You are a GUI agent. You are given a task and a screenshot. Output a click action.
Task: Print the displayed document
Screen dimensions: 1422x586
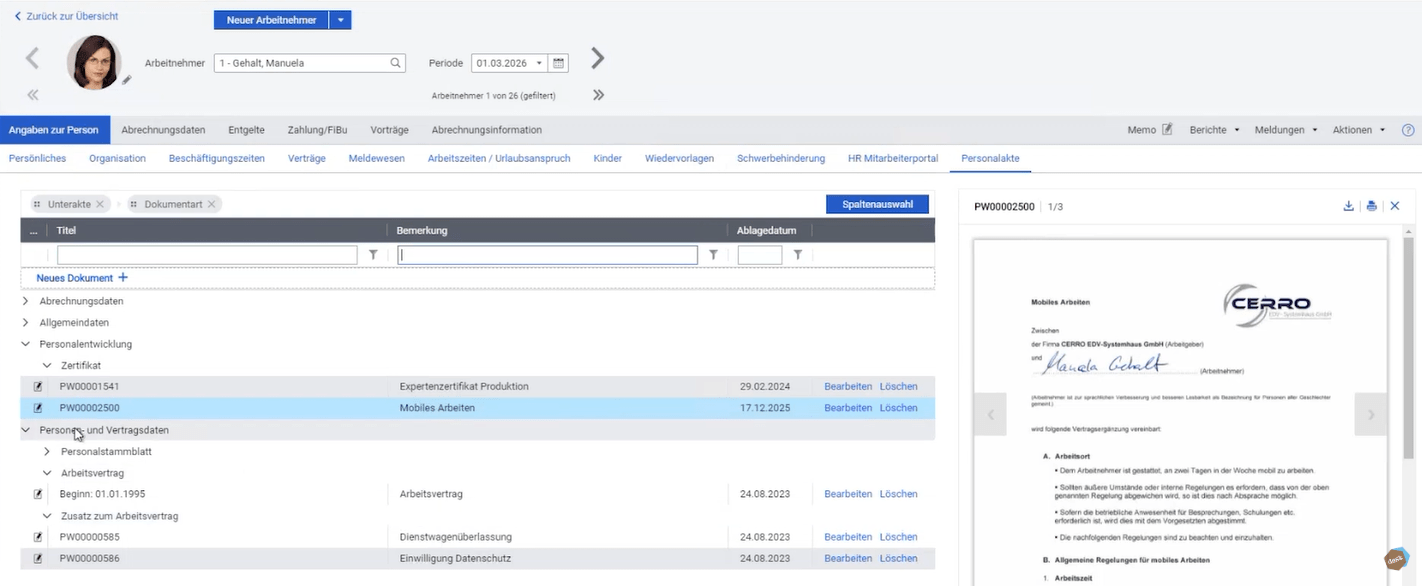click(x=1371, y=205)
